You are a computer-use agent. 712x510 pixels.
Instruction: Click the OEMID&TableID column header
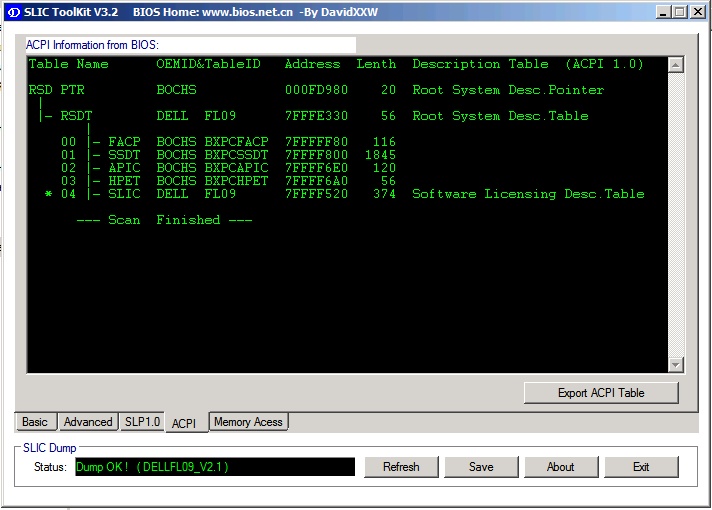208,64
